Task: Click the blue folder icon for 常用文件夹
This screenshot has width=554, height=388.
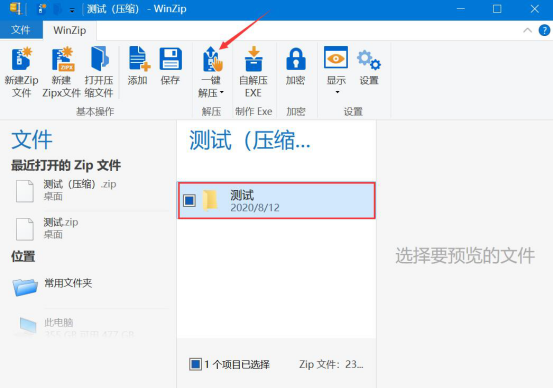Action: [x=25, y=287]
